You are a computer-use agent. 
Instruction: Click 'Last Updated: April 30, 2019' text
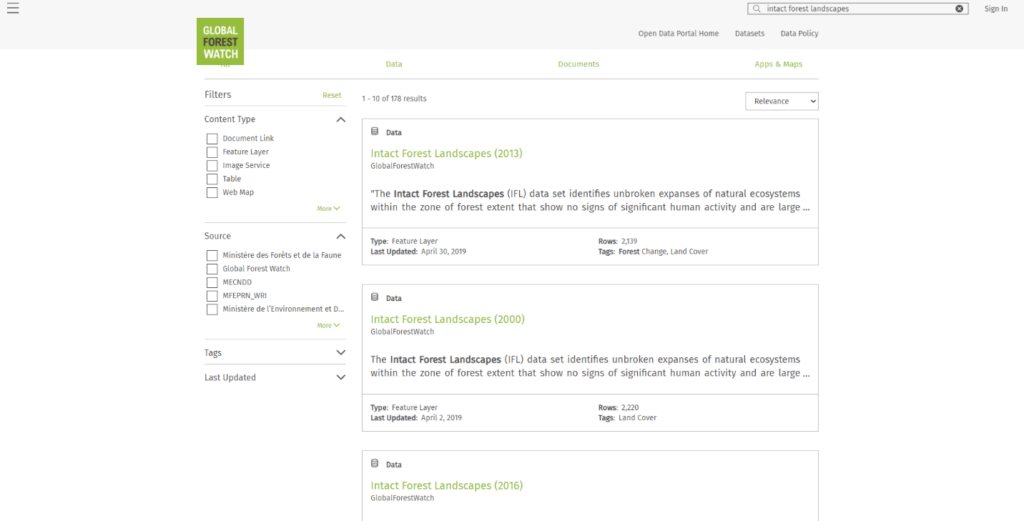tap(418, 251)
